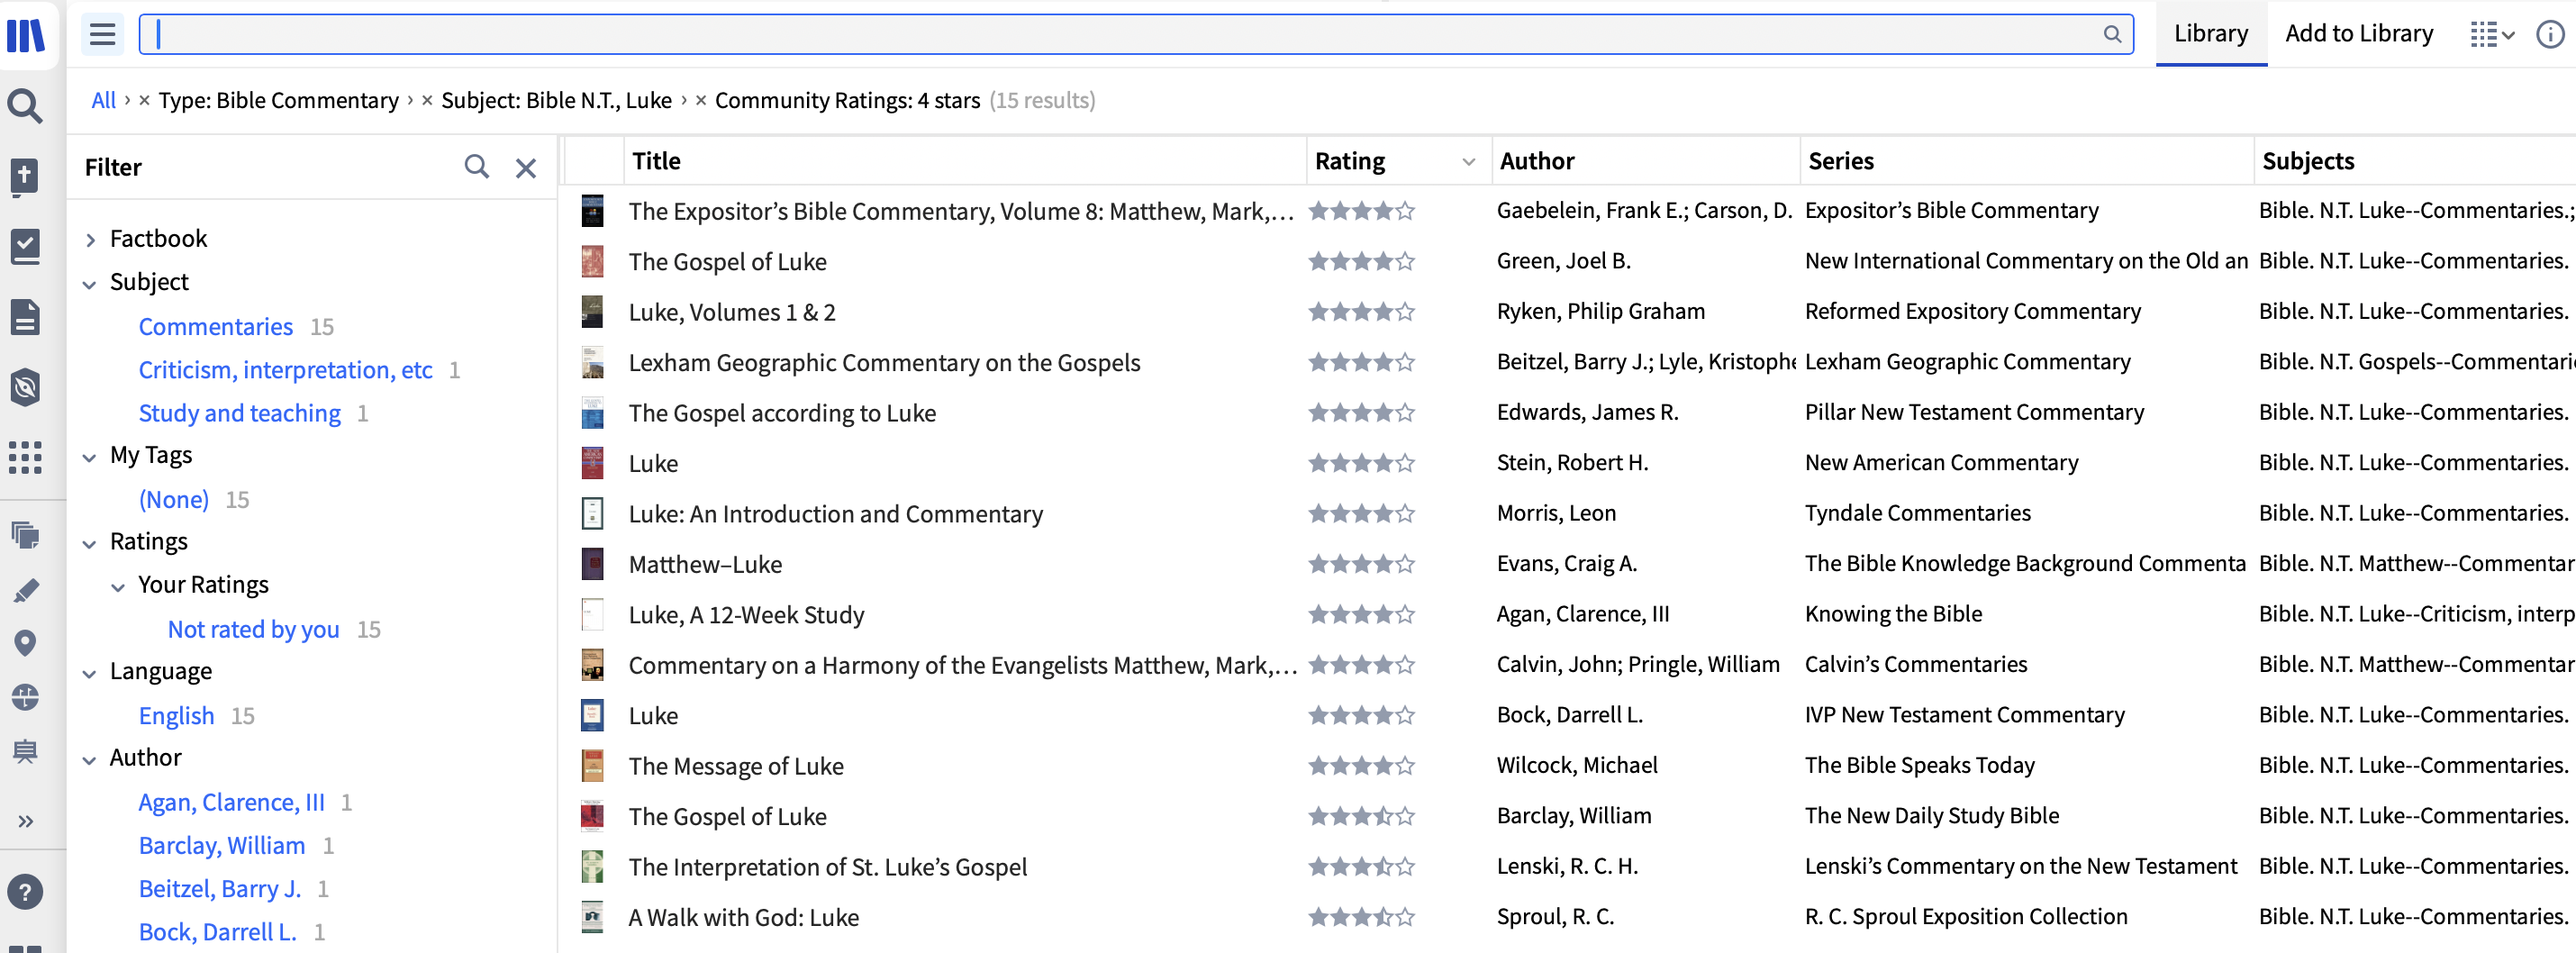The image size is (2576, 953).
Task: Open the globe icon in the sidebar
Action: 25,697
